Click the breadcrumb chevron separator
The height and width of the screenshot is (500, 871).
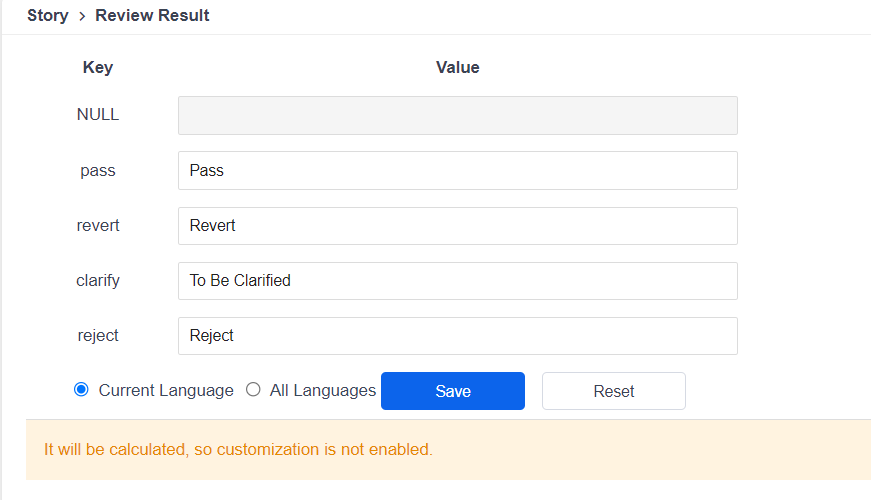[82, 16]
